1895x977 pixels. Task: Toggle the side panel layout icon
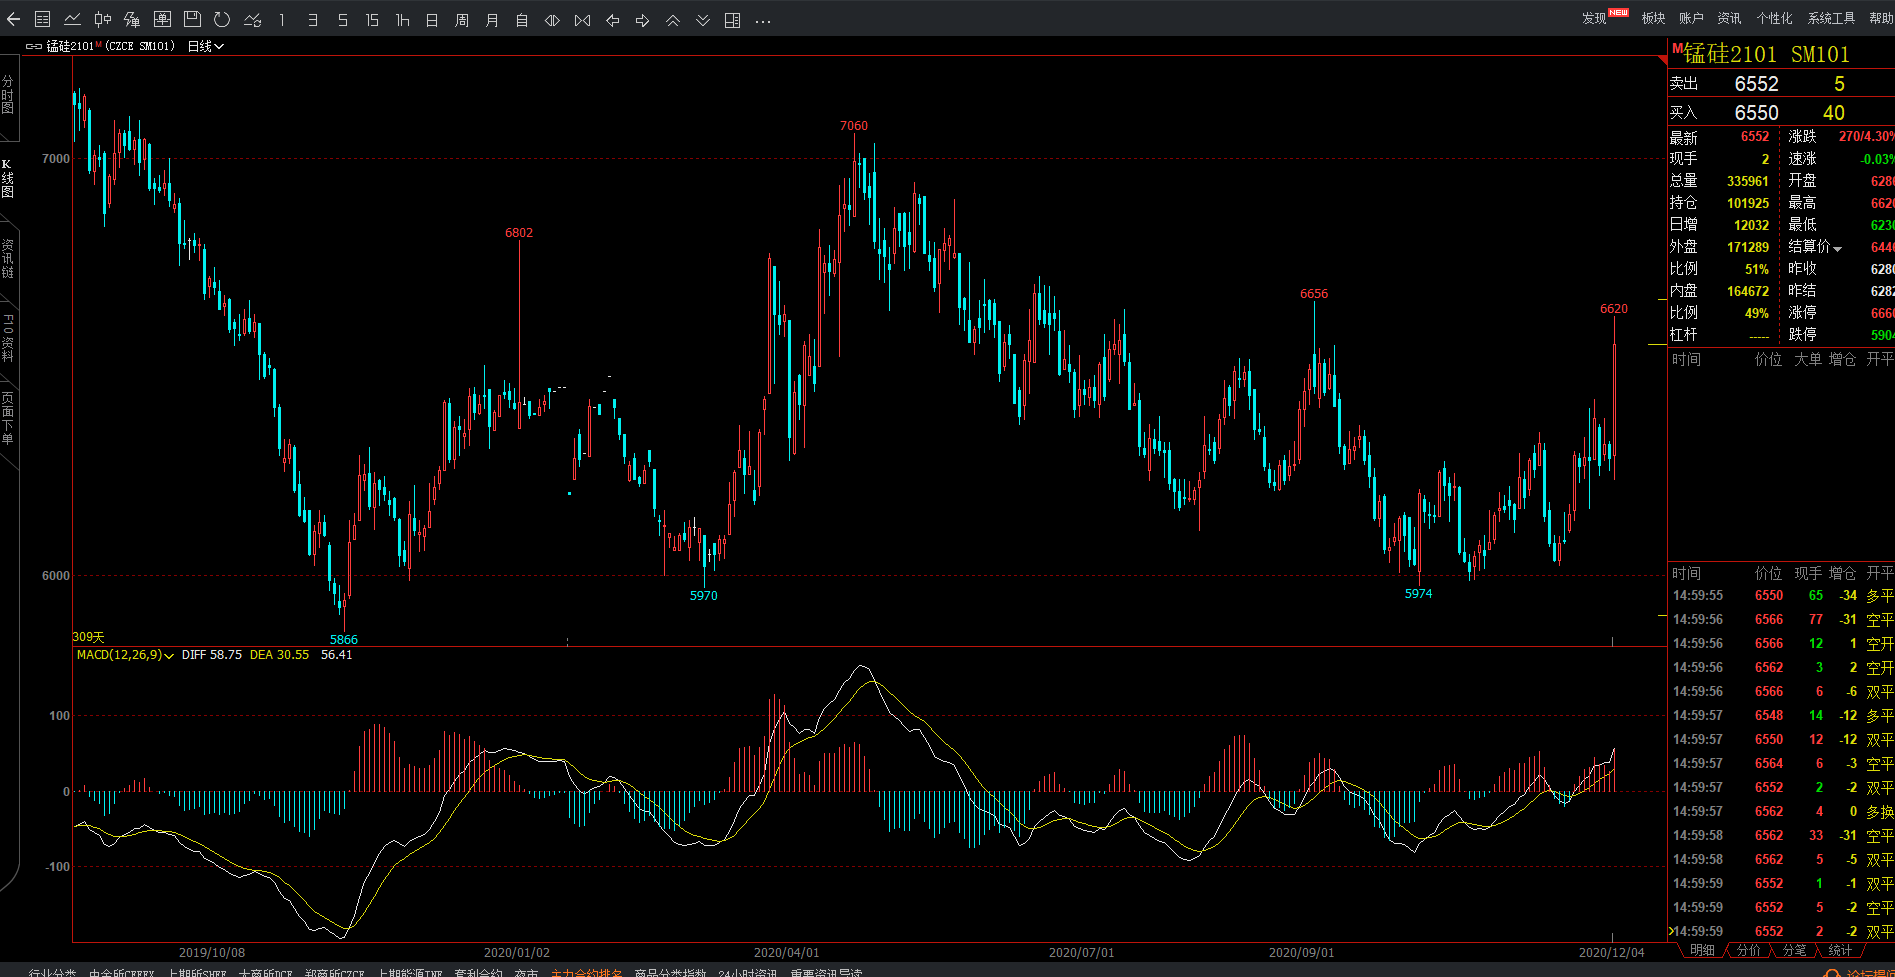click(x=732, y=19)
